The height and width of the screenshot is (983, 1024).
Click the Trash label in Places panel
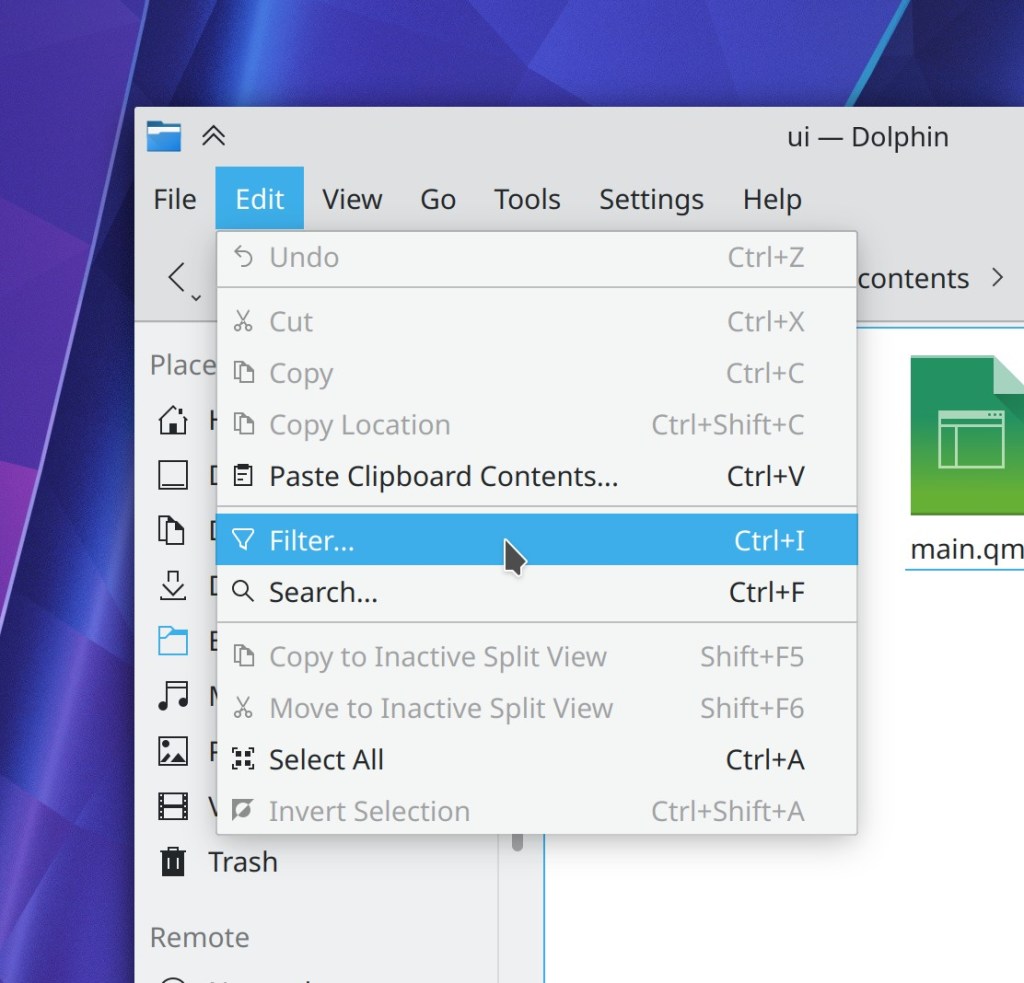[x=243, y=861]
